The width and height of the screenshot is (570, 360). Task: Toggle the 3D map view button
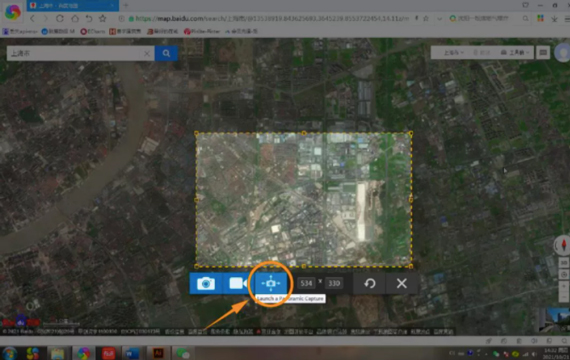coord(564,263)
